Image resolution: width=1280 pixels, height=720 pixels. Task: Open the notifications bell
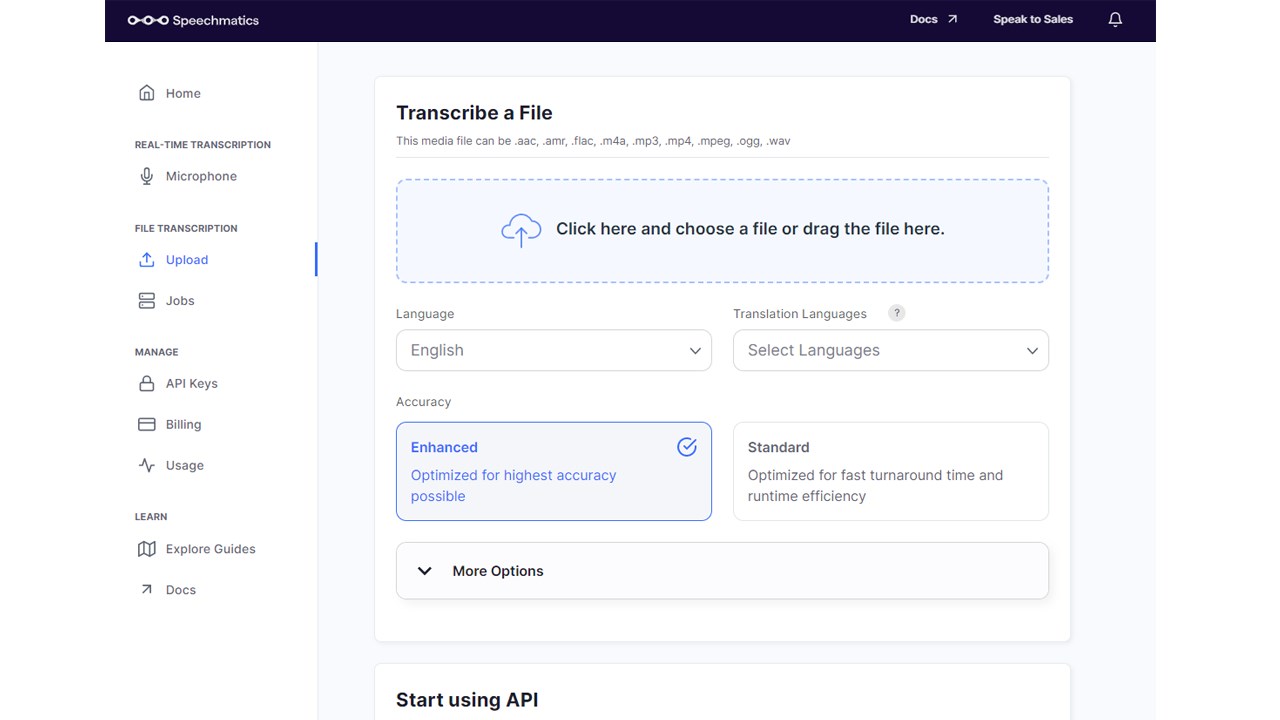(x=1115, y=20)
